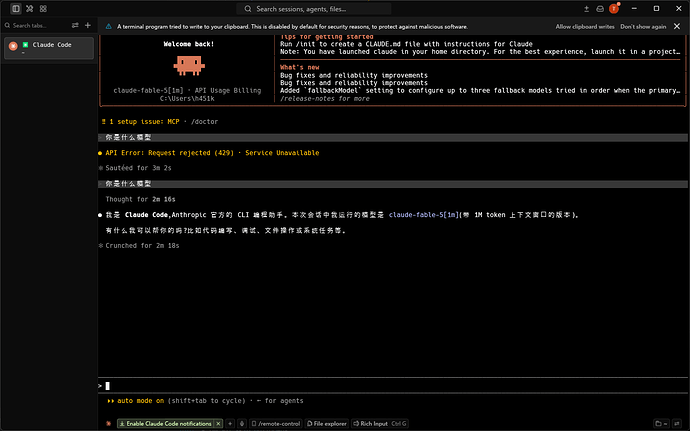Image resolution: width=690 pixels, height=431 pixels.
Task: Dismiss the Claude Code notifications chip
Action: pos(218,424)
